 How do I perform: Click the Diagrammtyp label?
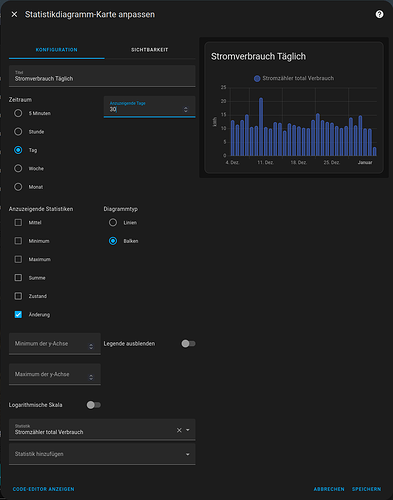point(121,209)
